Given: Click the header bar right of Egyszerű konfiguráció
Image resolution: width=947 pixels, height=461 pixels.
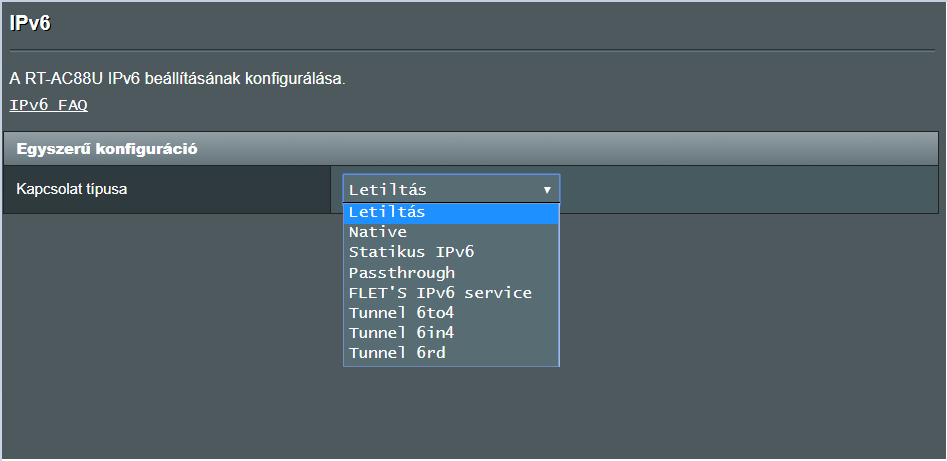Looking at the screenshot, I should 600,149.
